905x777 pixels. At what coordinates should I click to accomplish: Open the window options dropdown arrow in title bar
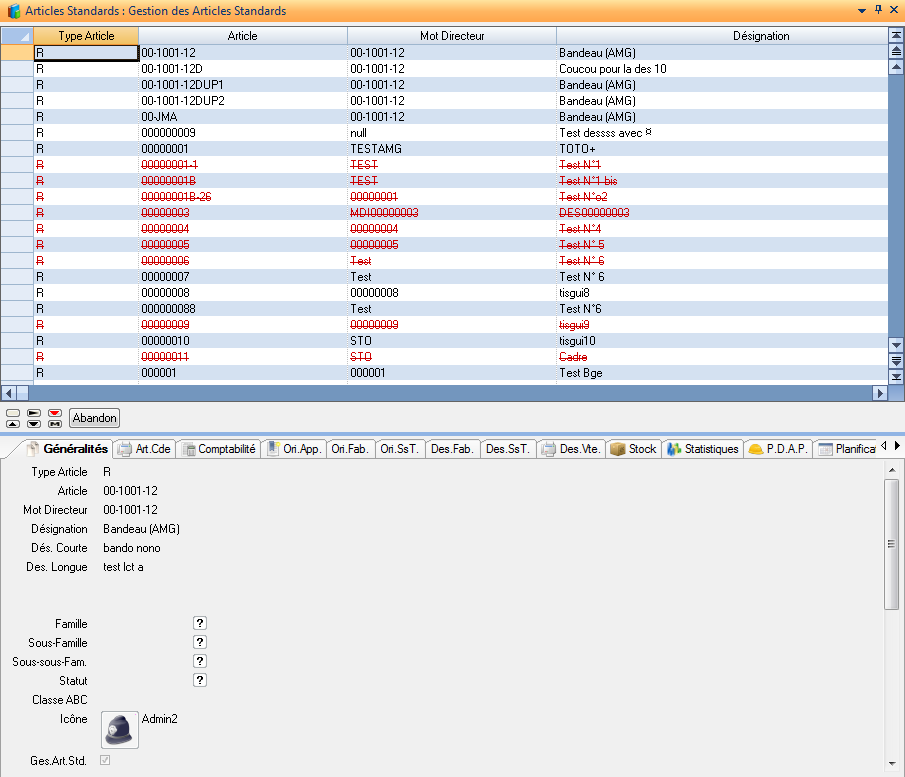(862, 10)
